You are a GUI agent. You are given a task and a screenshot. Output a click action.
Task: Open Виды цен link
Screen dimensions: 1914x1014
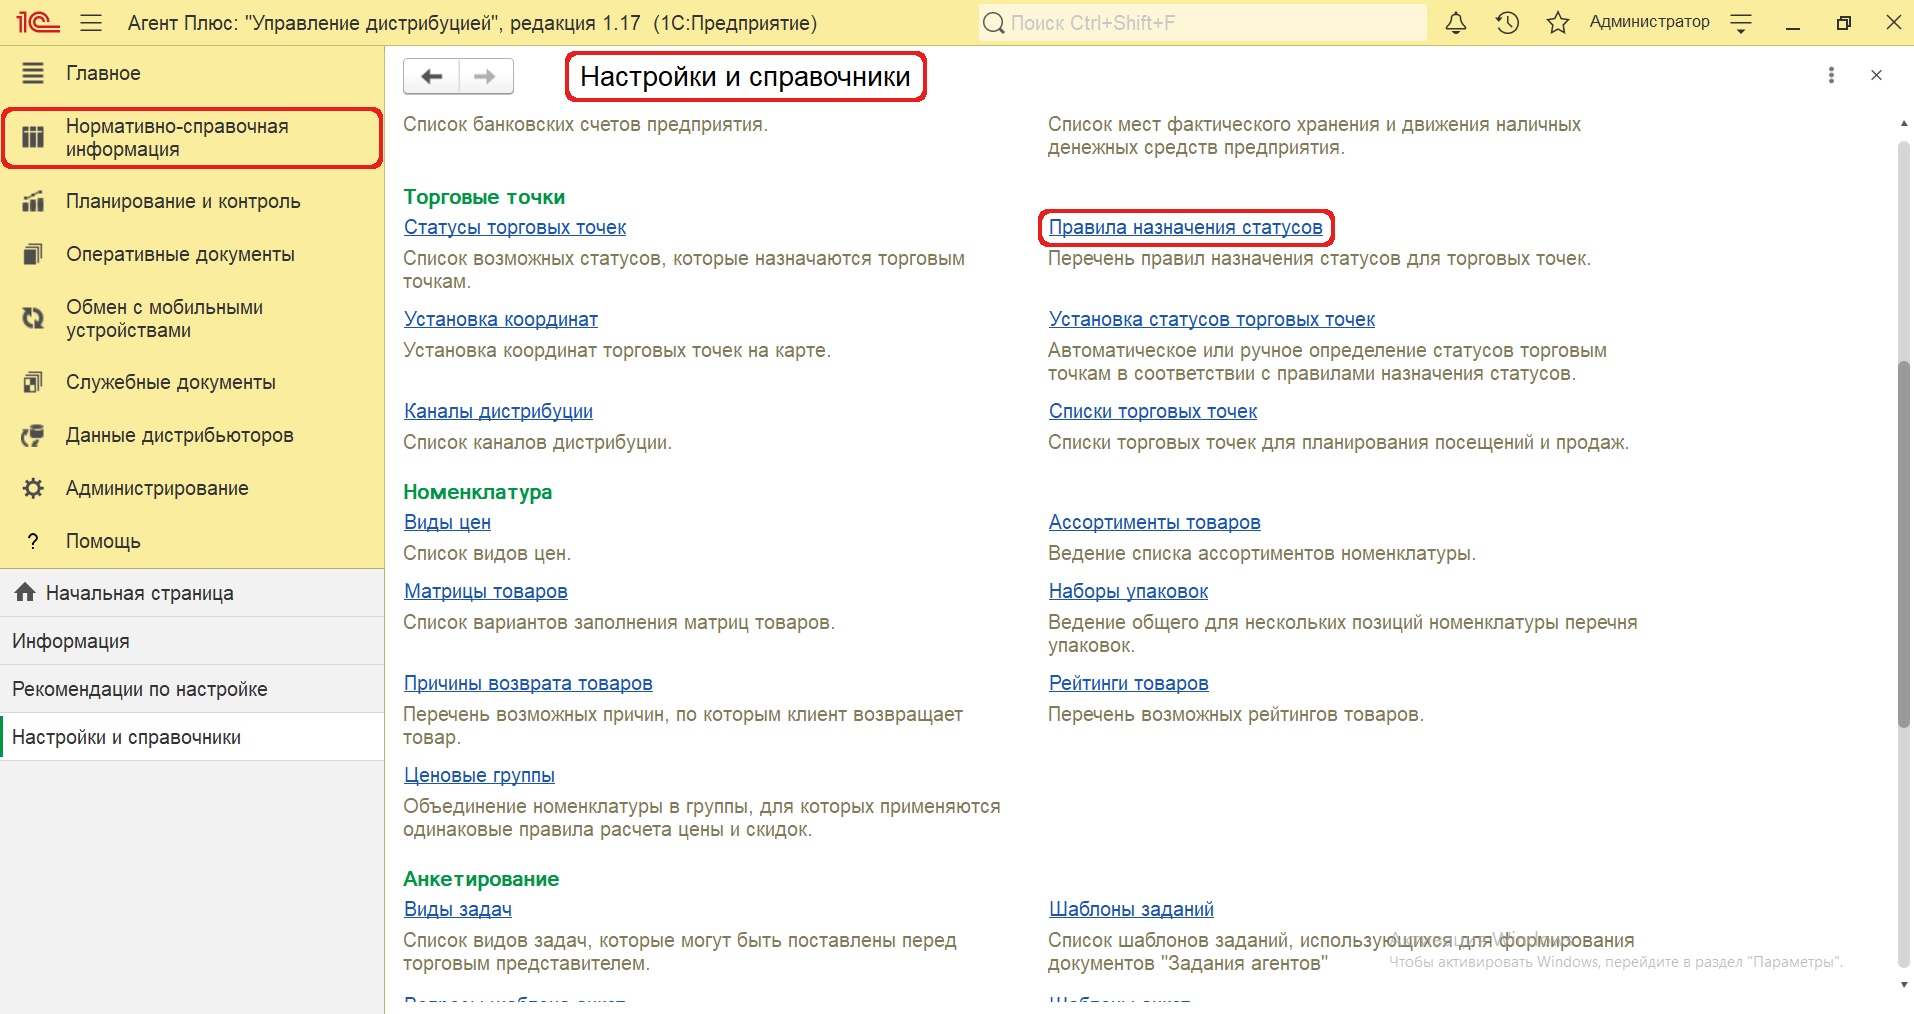tap(447, 522)
